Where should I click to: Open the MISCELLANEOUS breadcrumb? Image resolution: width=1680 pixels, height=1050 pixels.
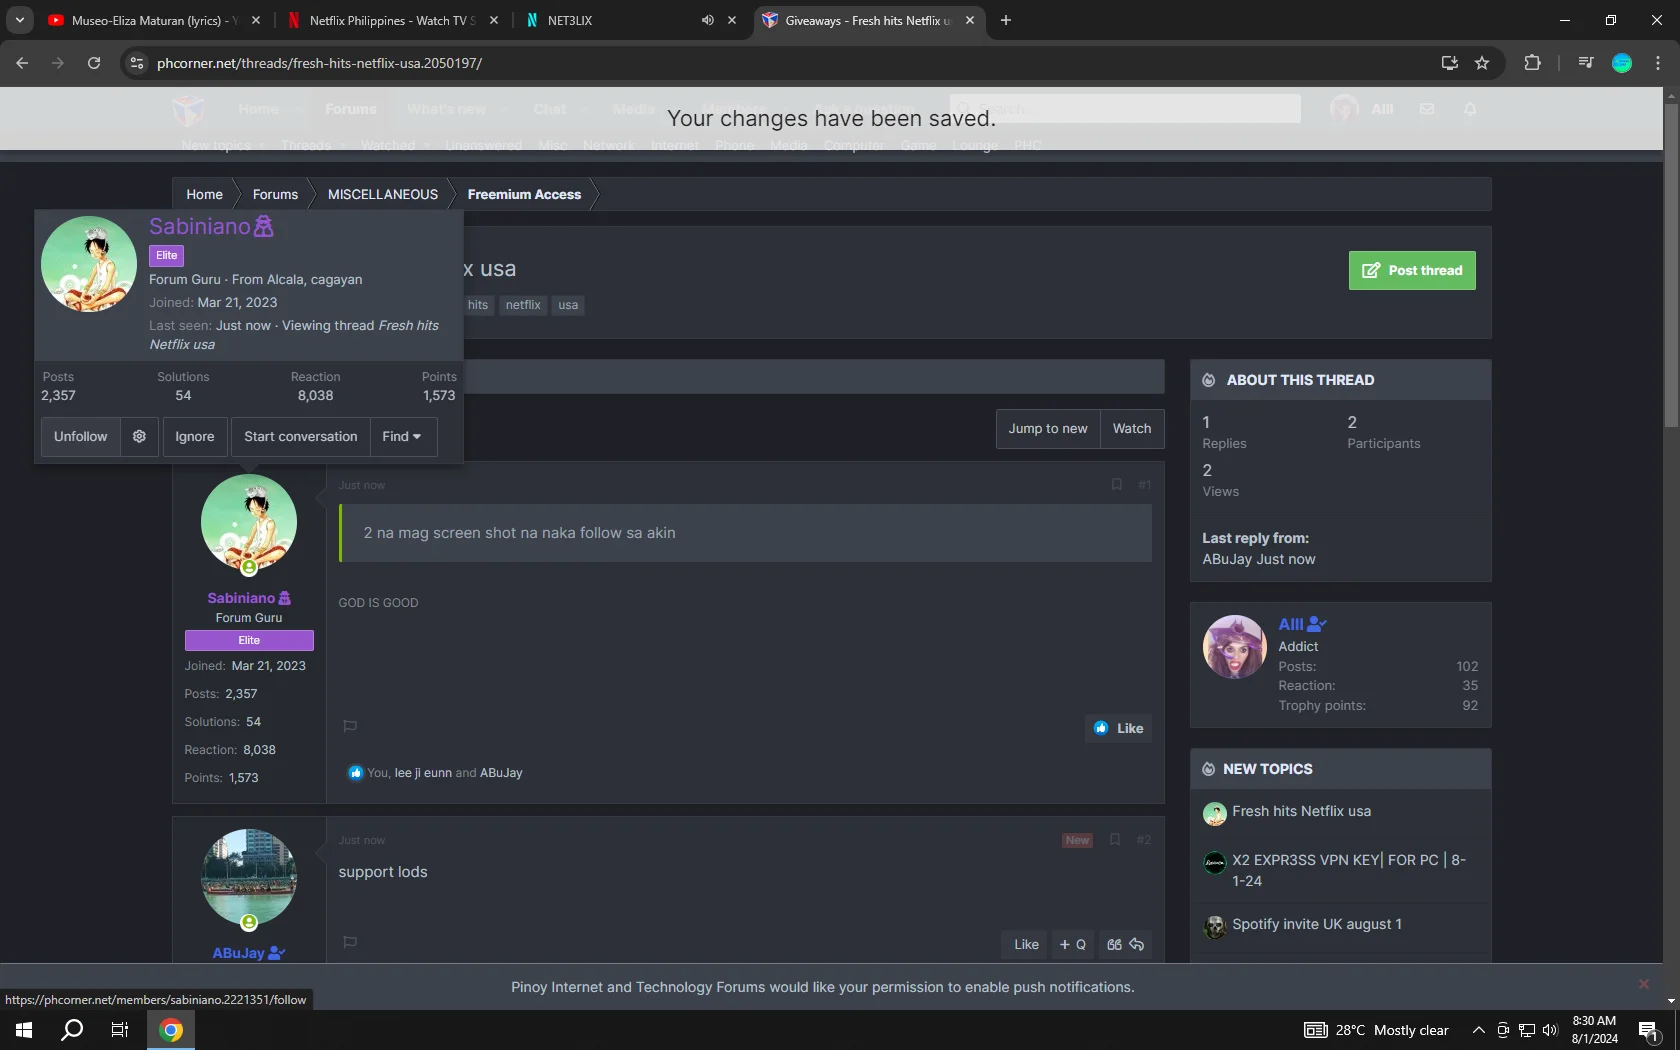383,194
